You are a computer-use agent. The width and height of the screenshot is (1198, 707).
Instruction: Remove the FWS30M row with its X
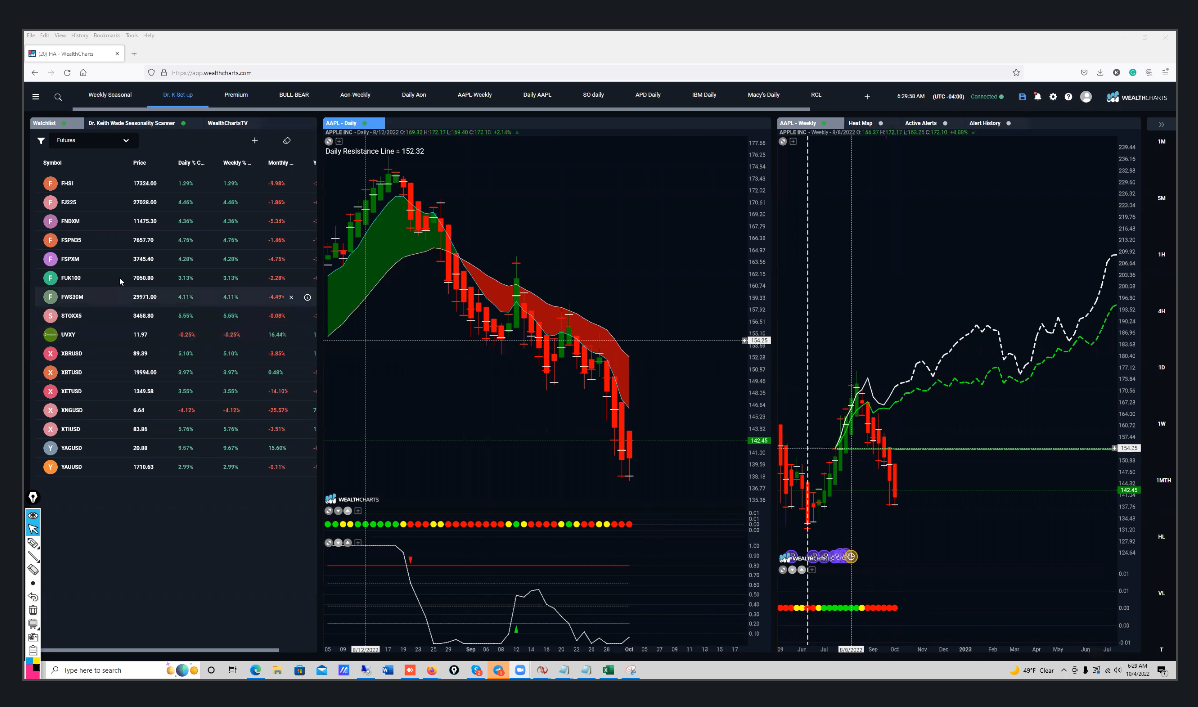(291, 297)
